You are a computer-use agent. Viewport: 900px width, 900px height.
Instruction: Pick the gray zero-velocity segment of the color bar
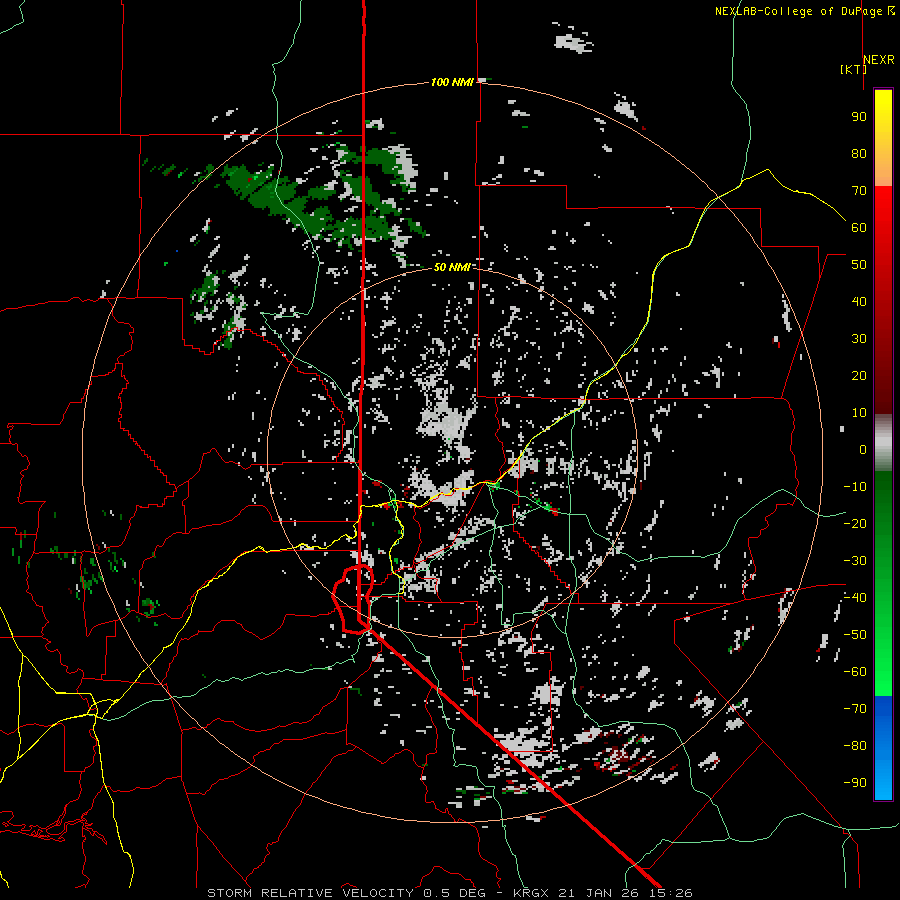883,442
